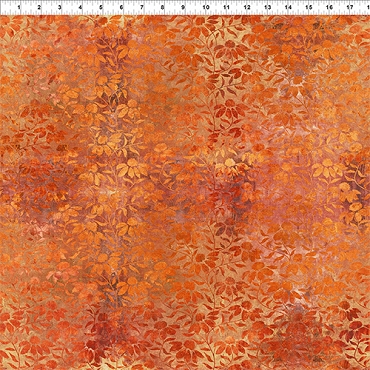Select the ruler mark labeled 2
This screenshot has width=370, height=370.
(39, 7)
